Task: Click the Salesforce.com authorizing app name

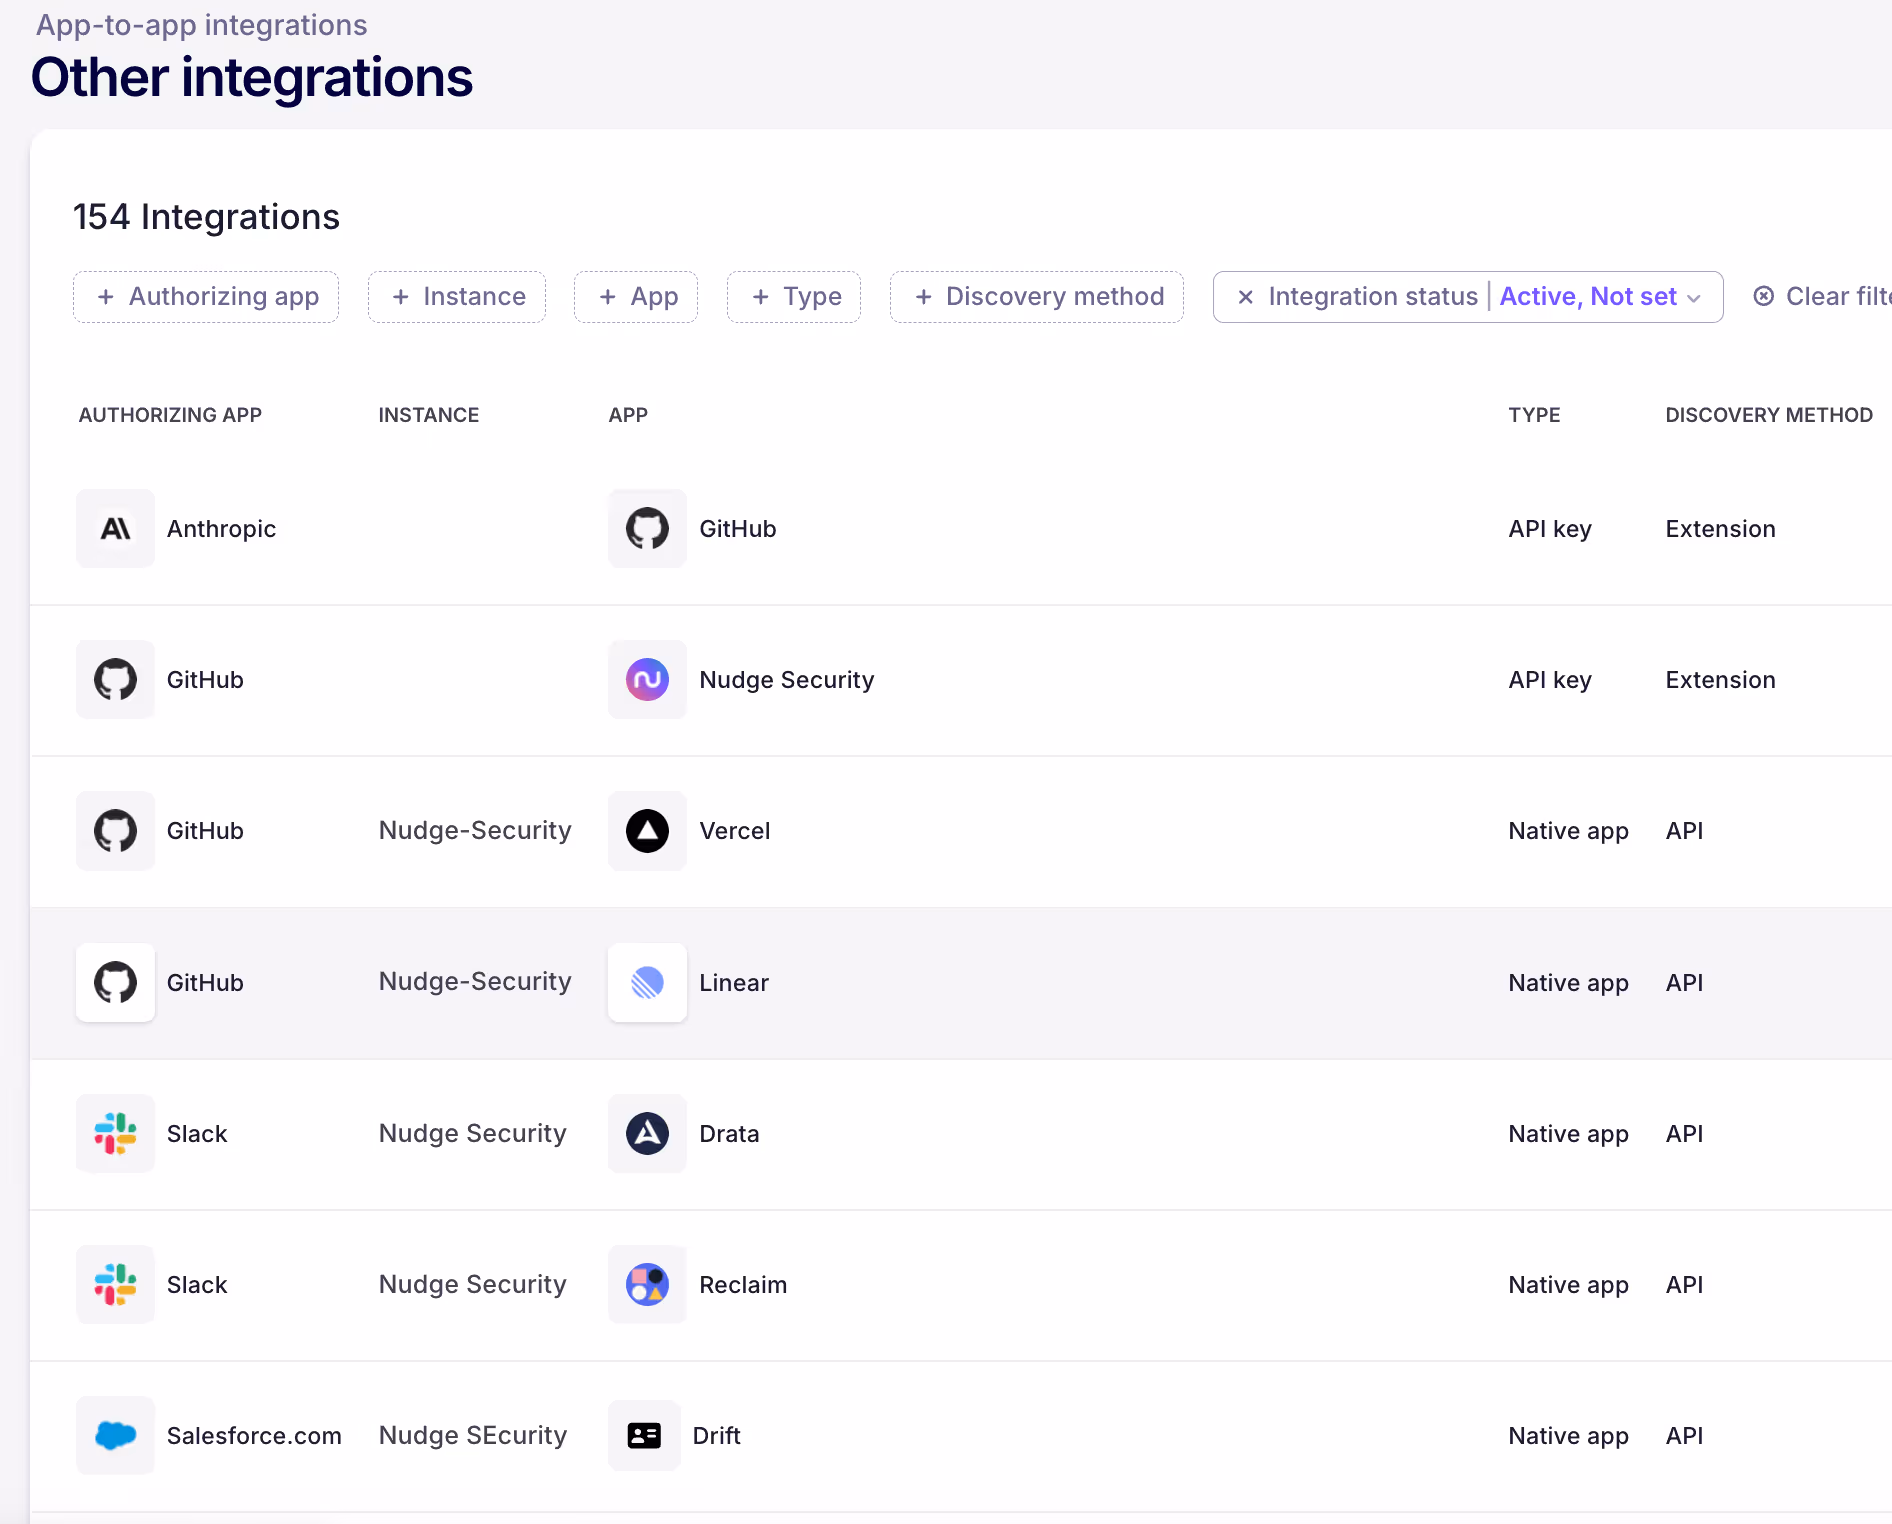Action: [254, 1436]
